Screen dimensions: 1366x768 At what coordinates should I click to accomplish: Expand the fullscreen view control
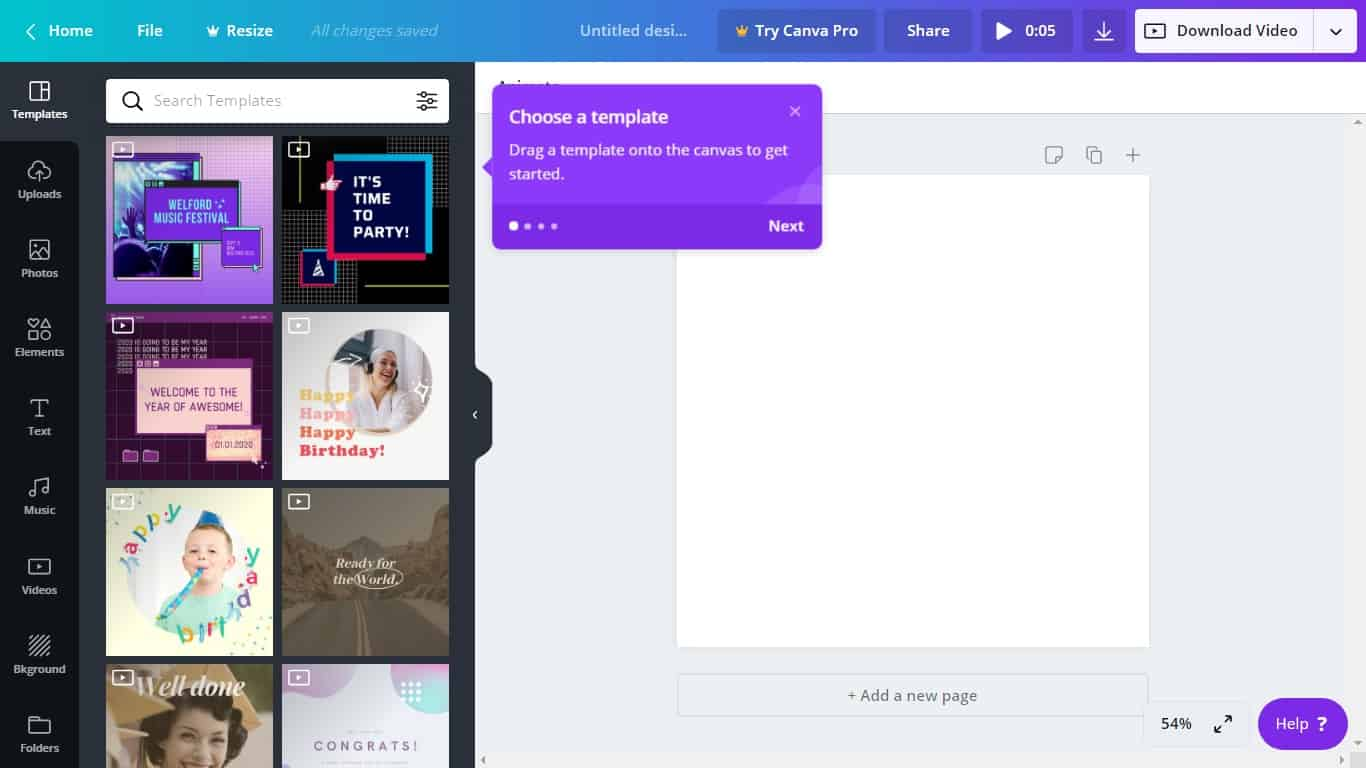1222,723
